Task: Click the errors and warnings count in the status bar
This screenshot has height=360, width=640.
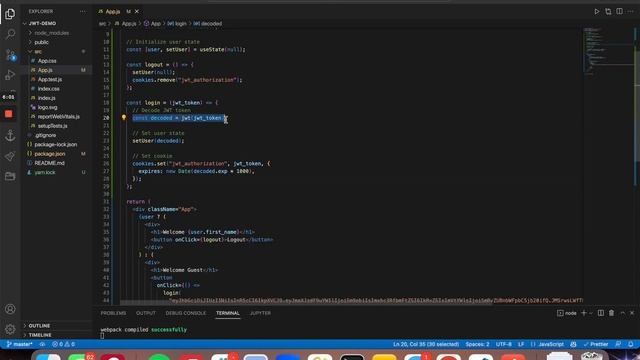Action: pos(63,344)
